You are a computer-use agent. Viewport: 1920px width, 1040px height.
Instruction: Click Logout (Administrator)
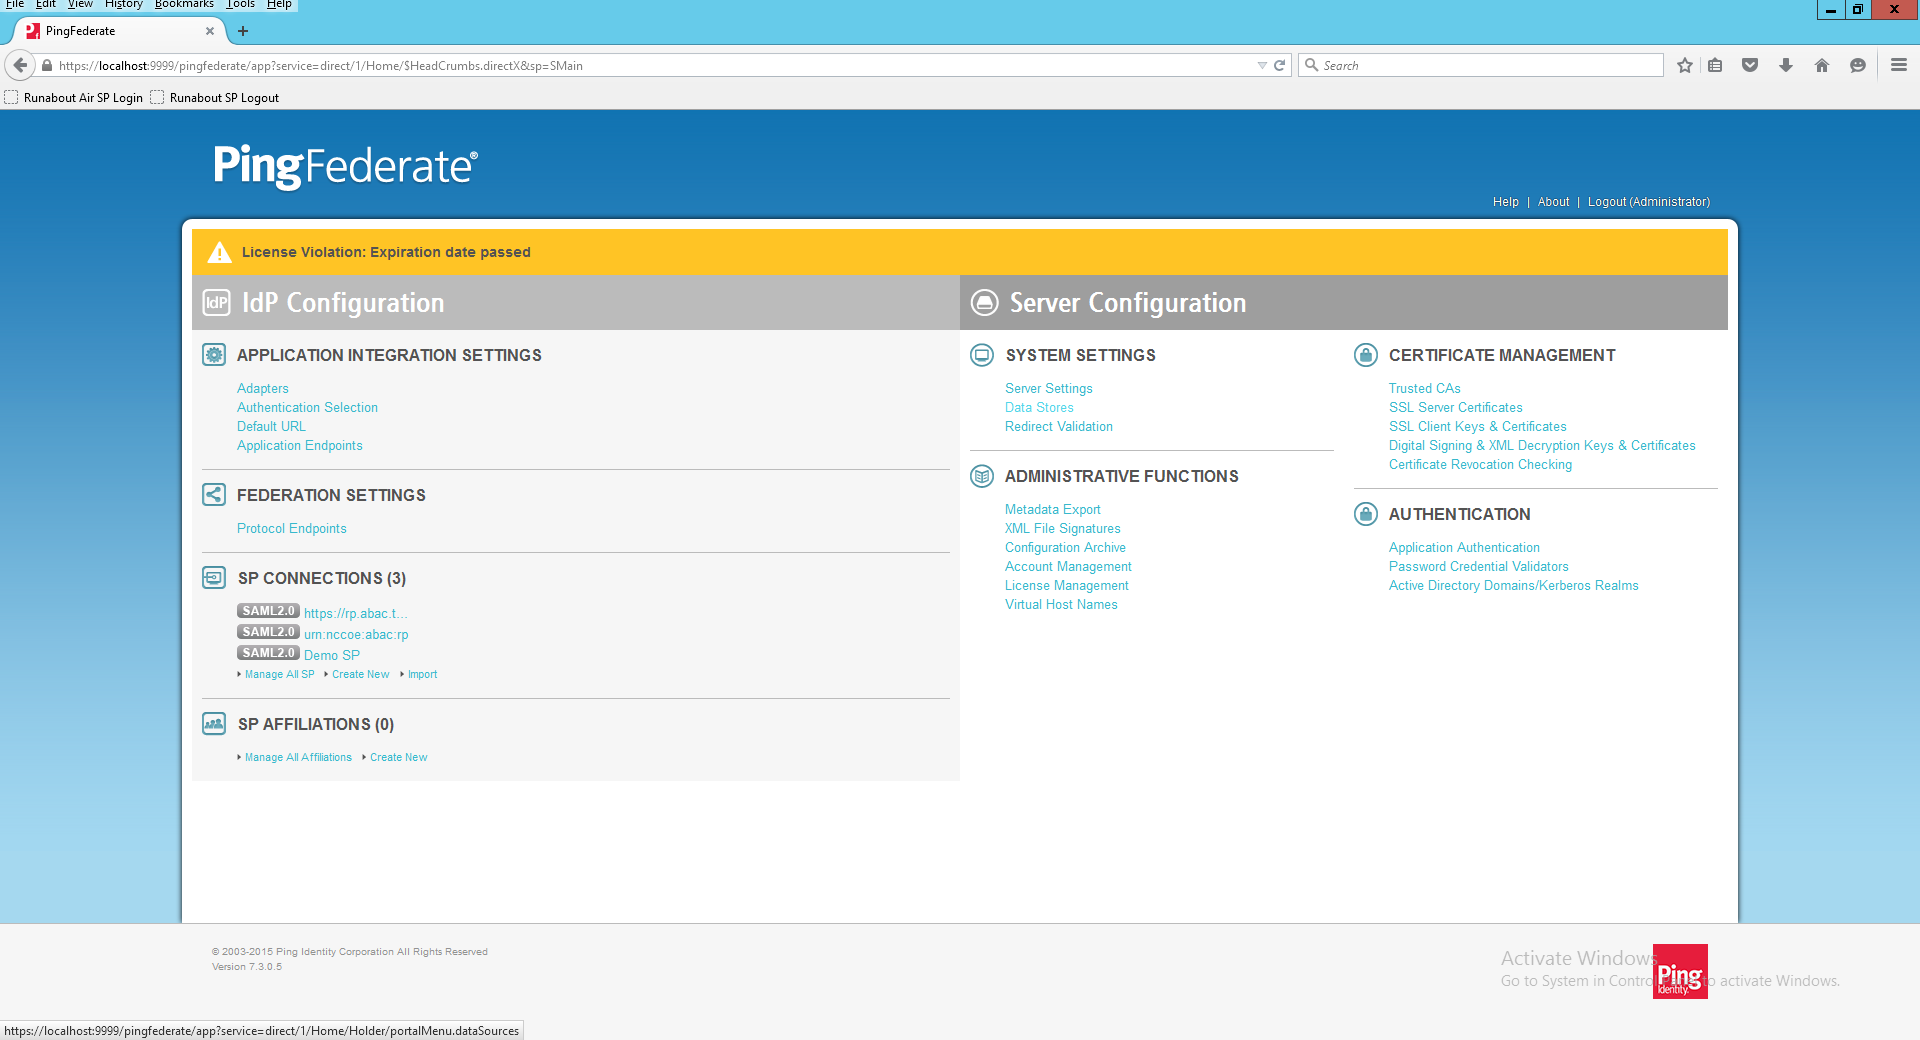tap(1649, 202)
